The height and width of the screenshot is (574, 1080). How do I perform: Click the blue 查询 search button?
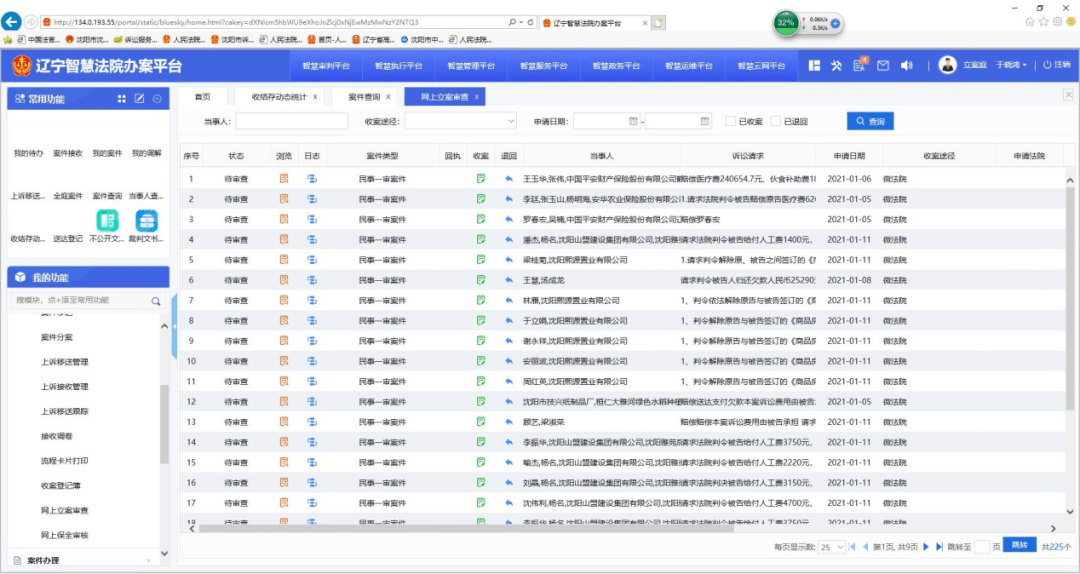click(869, 121)
